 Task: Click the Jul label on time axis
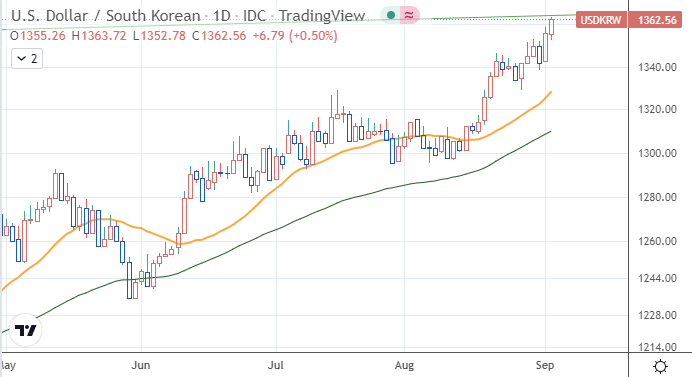[x=276, y=365]
